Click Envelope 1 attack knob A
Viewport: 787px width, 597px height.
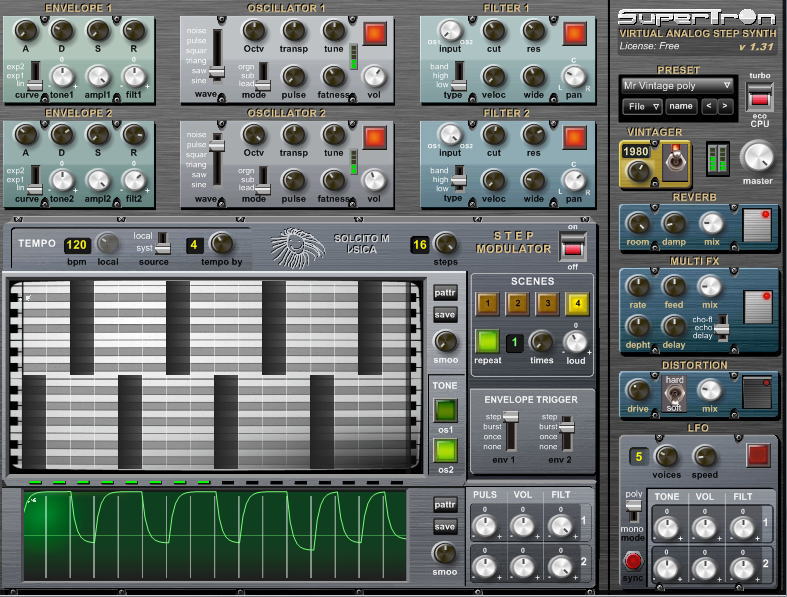pos(26,31)
